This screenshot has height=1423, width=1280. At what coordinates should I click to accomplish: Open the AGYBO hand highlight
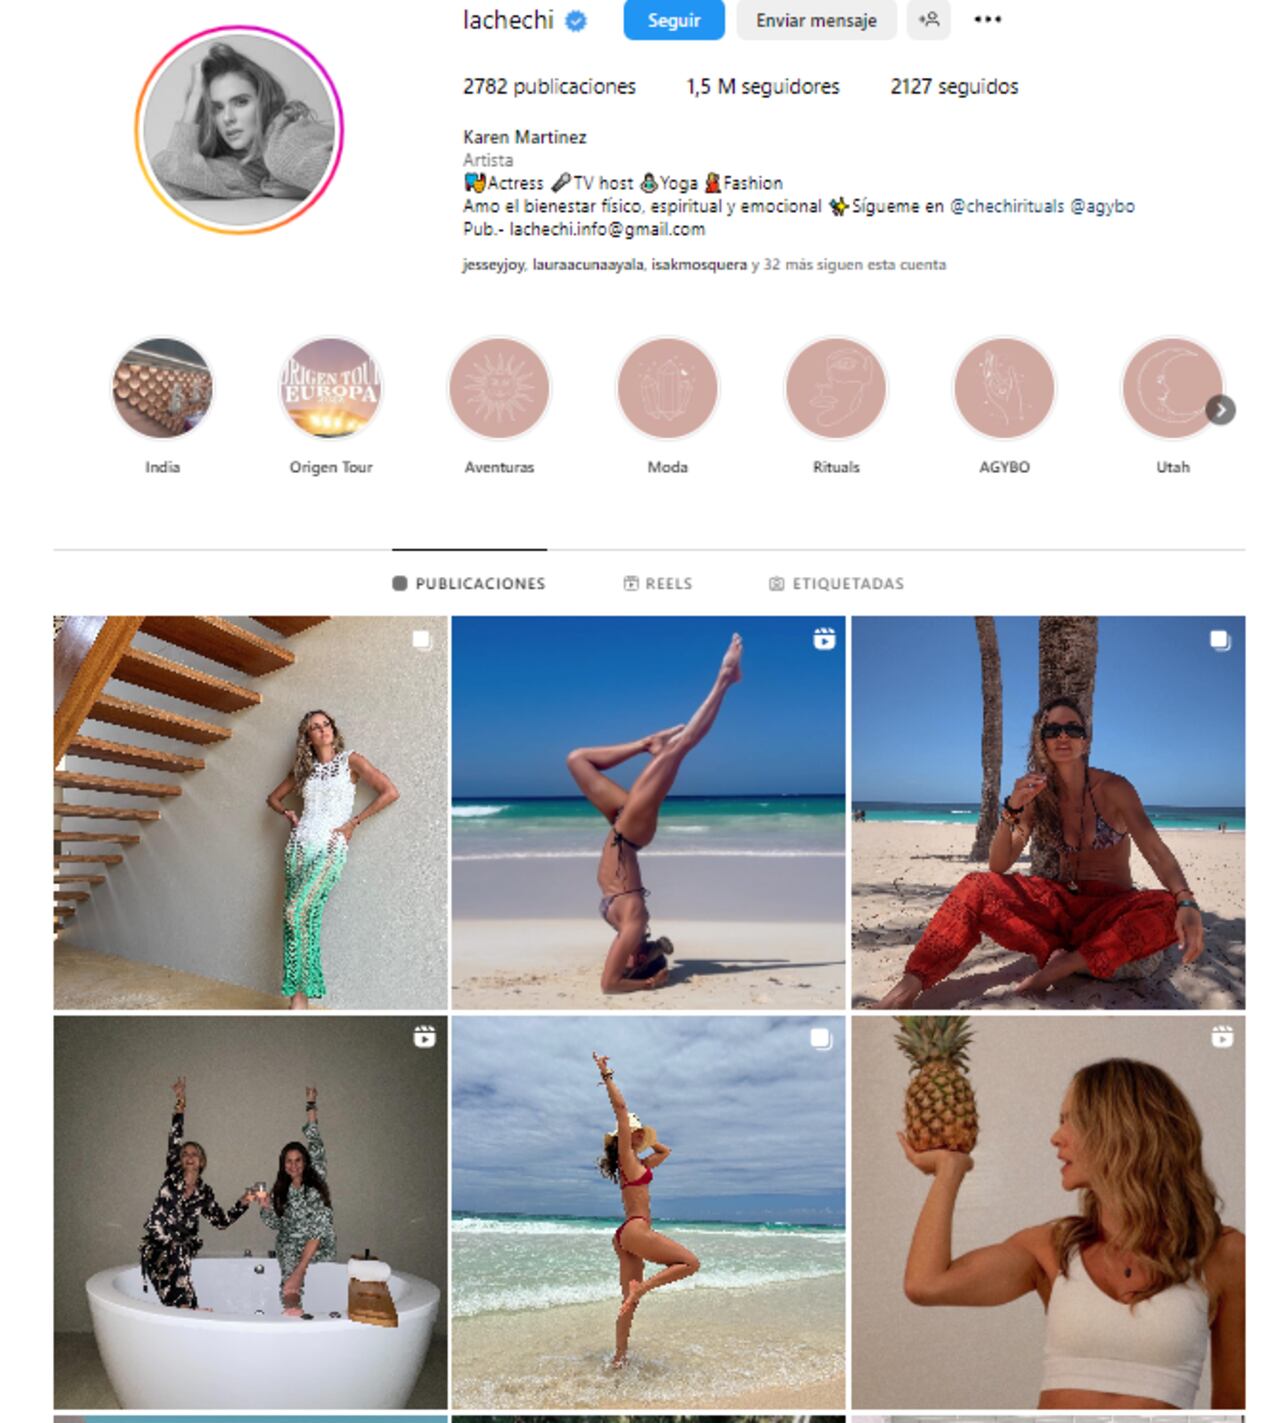[x=1004, y=388]
